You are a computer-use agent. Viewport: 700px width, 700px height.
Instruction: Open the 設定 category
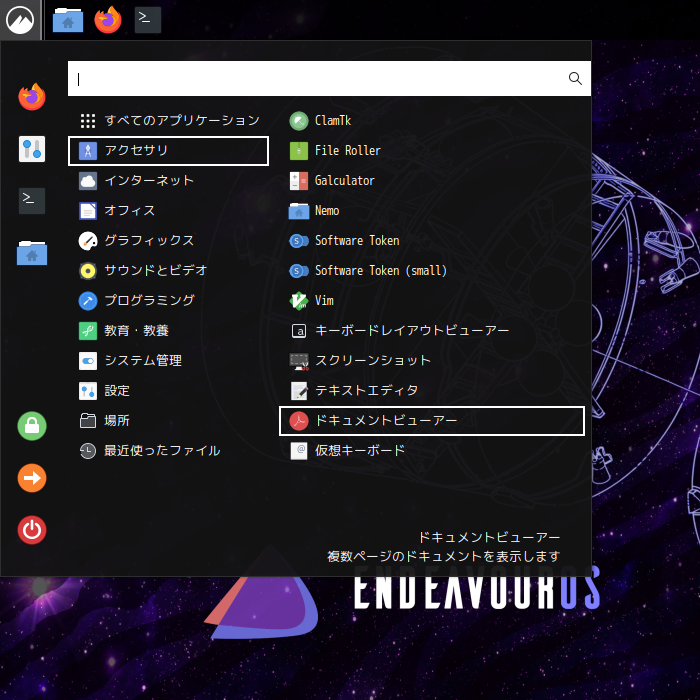(x=168, y=391)
